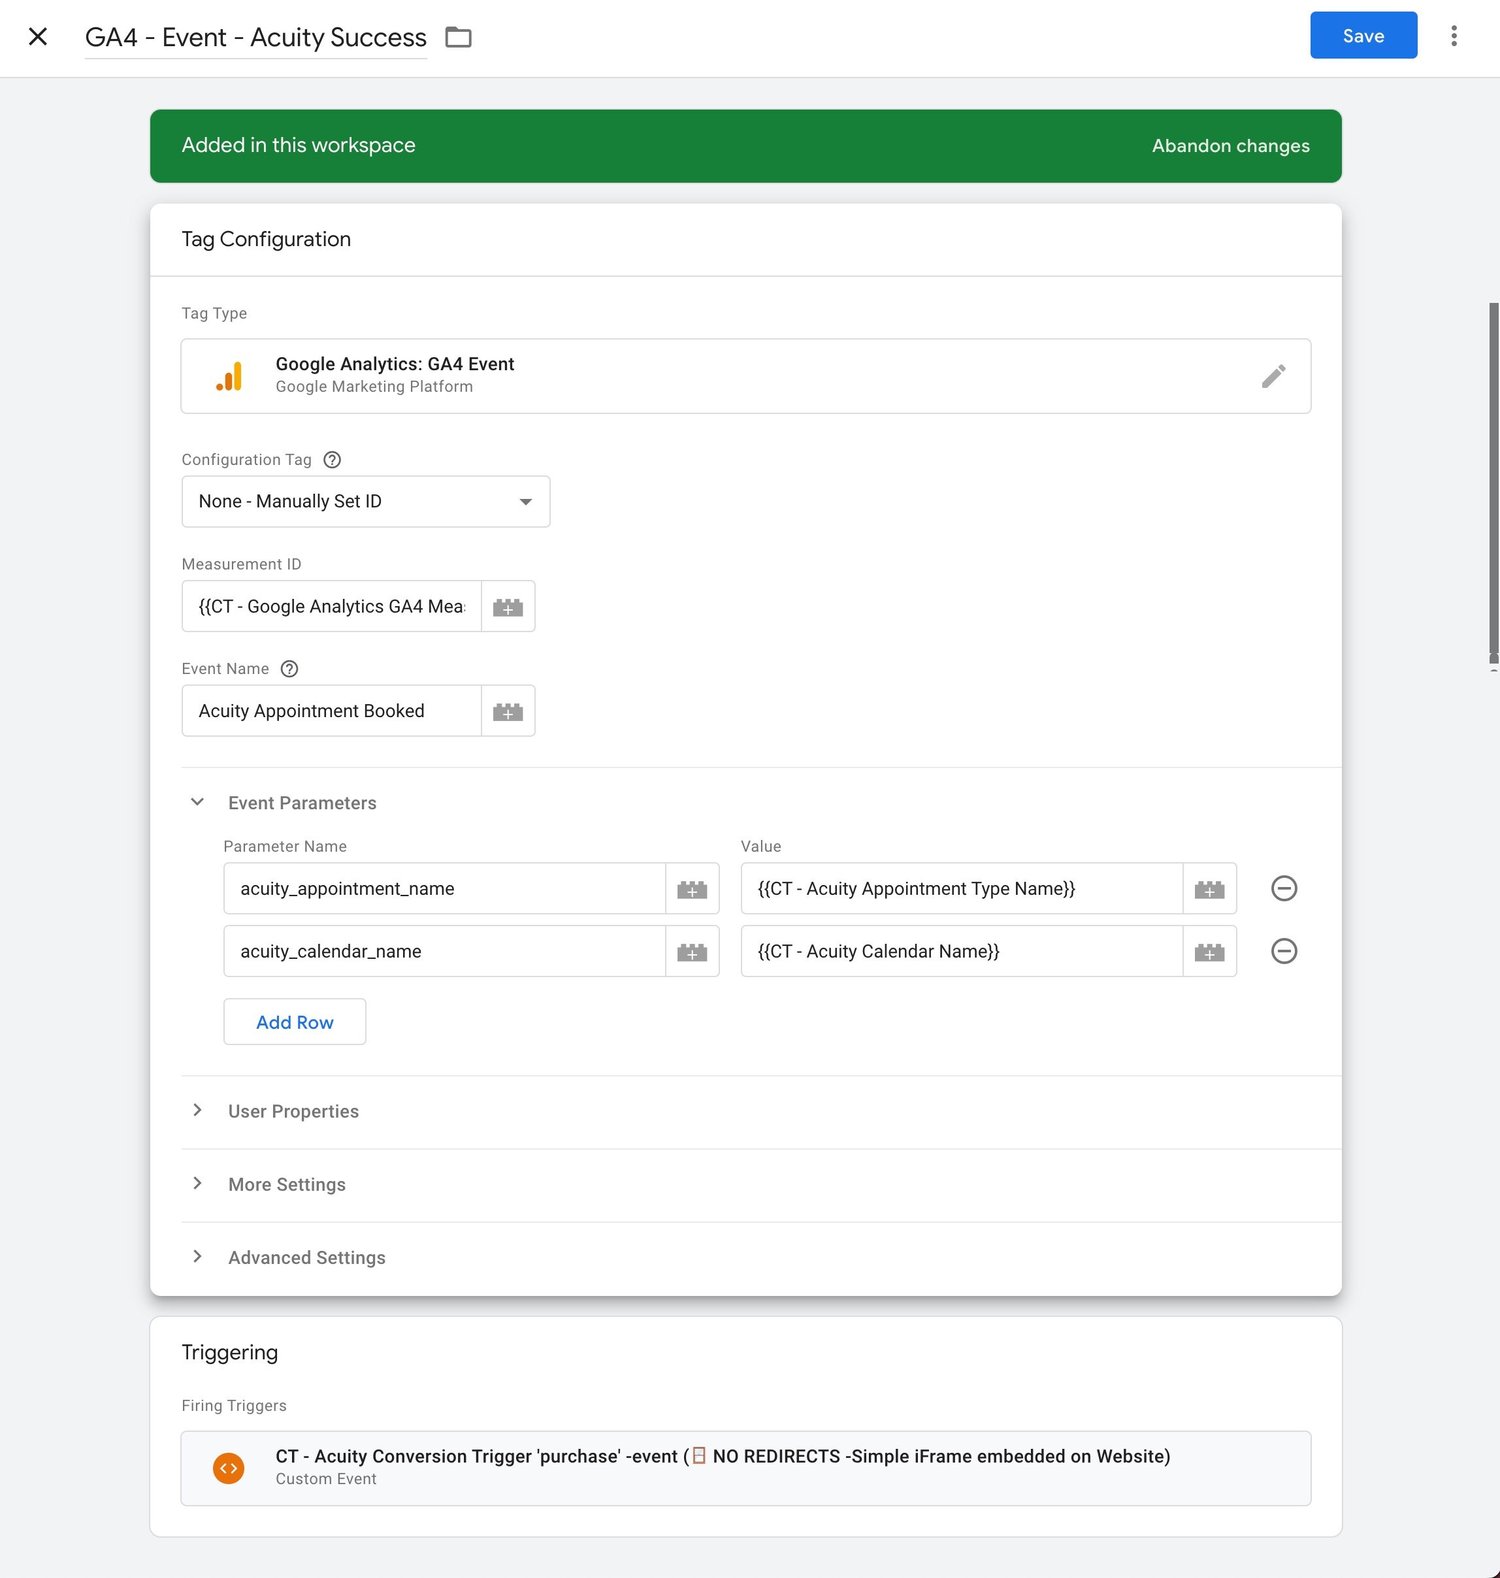Viewport: 1500px width, 1578px height.
Task: Remove the acuity_appointment_name parameter row
Action: [1284, 888]
